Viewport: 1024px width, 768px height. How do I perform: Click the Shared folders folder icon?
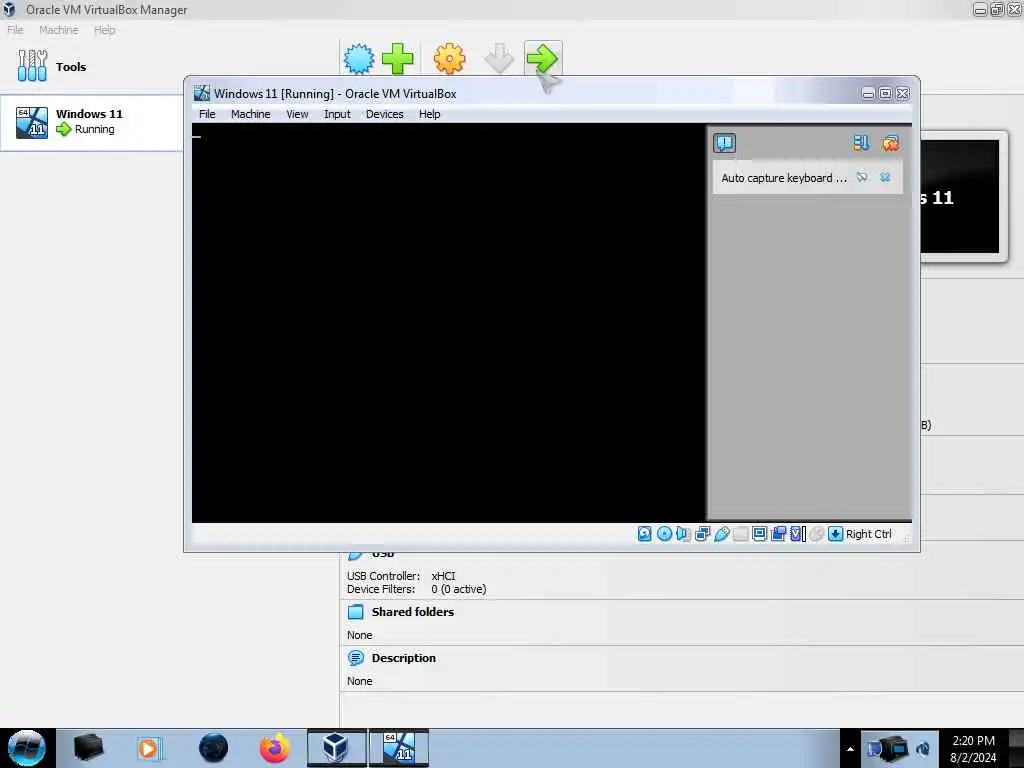pos(356,612)
